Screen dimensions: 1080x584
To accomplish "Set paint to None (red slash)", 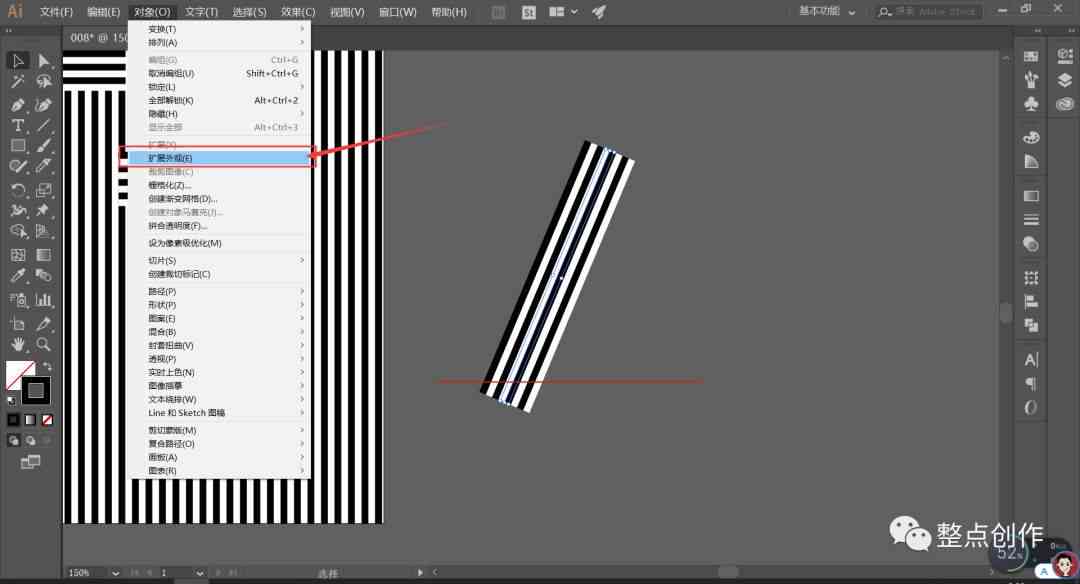I will point(47,419).
